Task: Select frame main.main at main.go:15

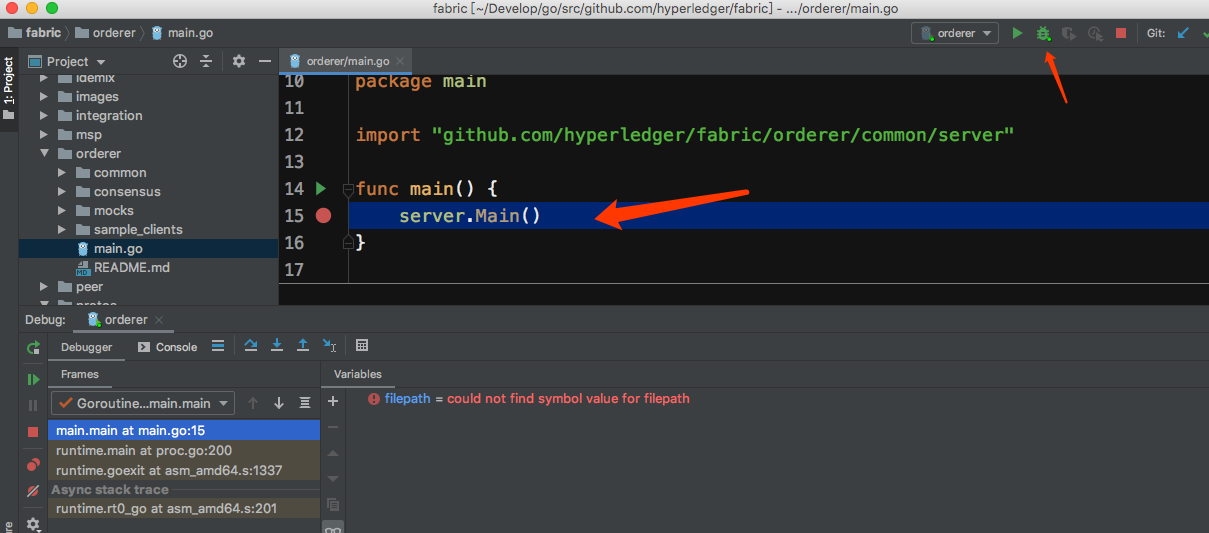Action: (x=184, y=430)
